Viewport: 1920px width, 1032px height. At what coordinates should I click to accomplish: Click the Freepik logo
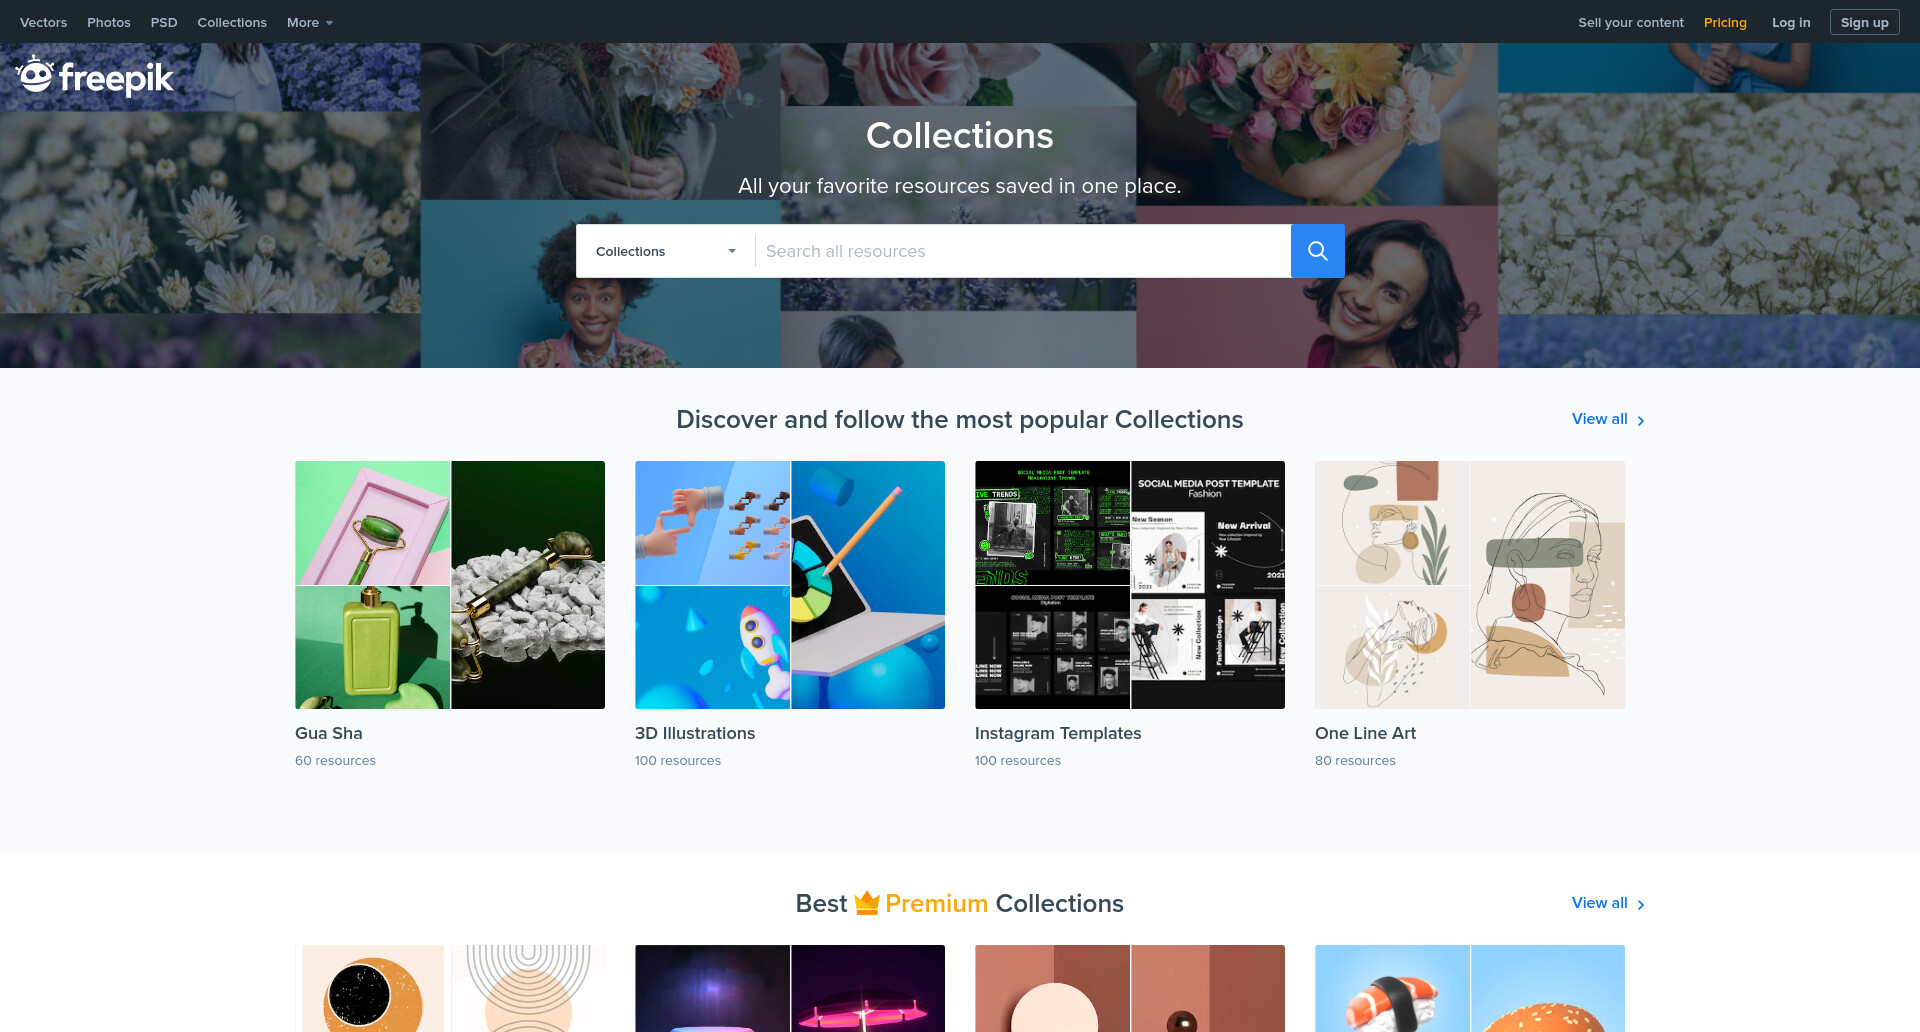point(95,76)
